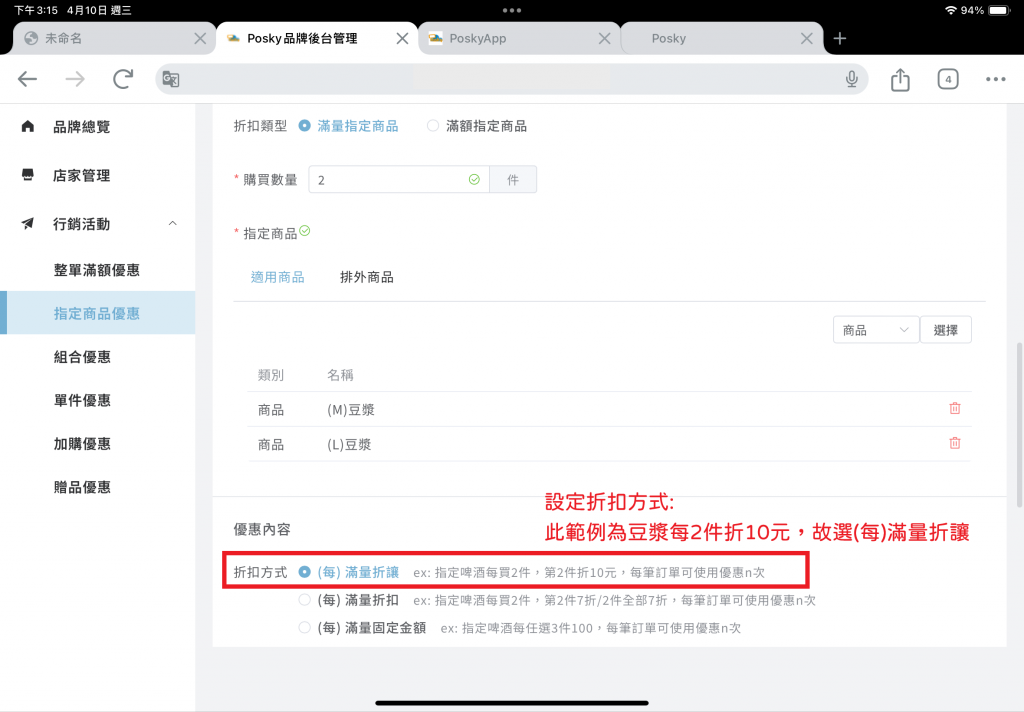Select 滿額指定商品 discount type
The width and height of the screenshot is (1024, 712).
tap(477, 126)
